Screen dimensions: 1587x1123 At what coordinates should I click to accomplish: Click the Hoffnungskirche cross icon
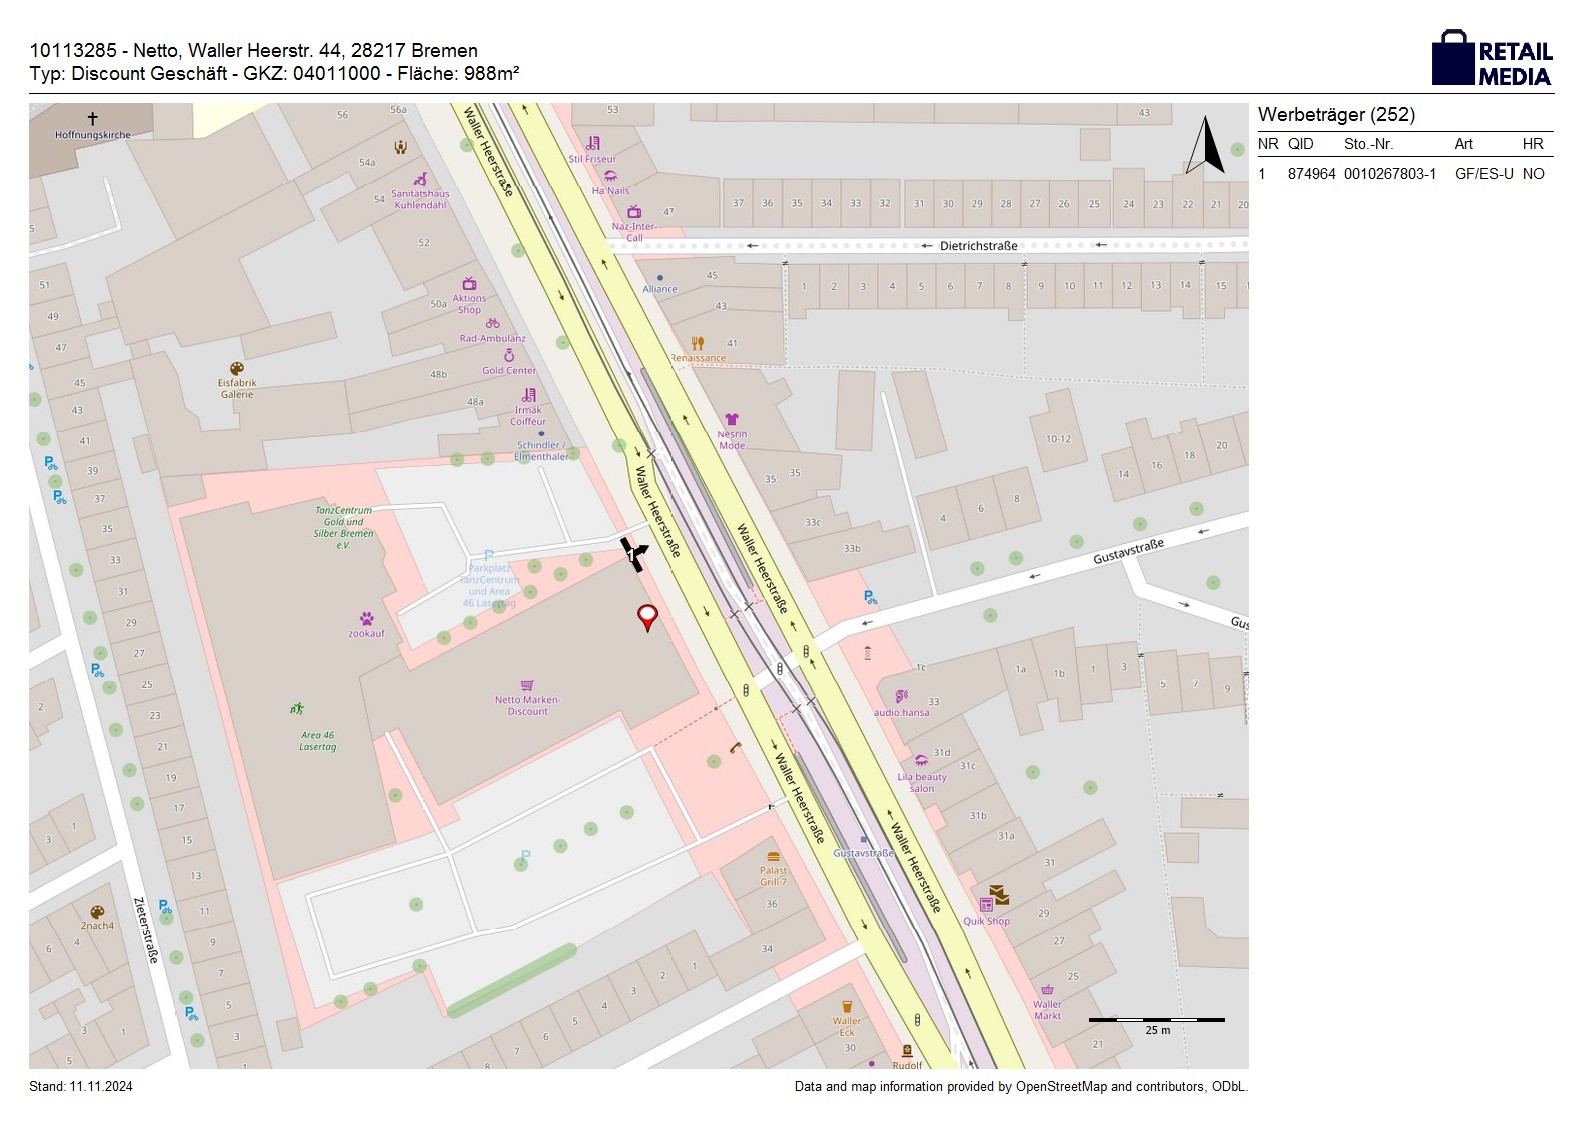click(x=92, y=119)
